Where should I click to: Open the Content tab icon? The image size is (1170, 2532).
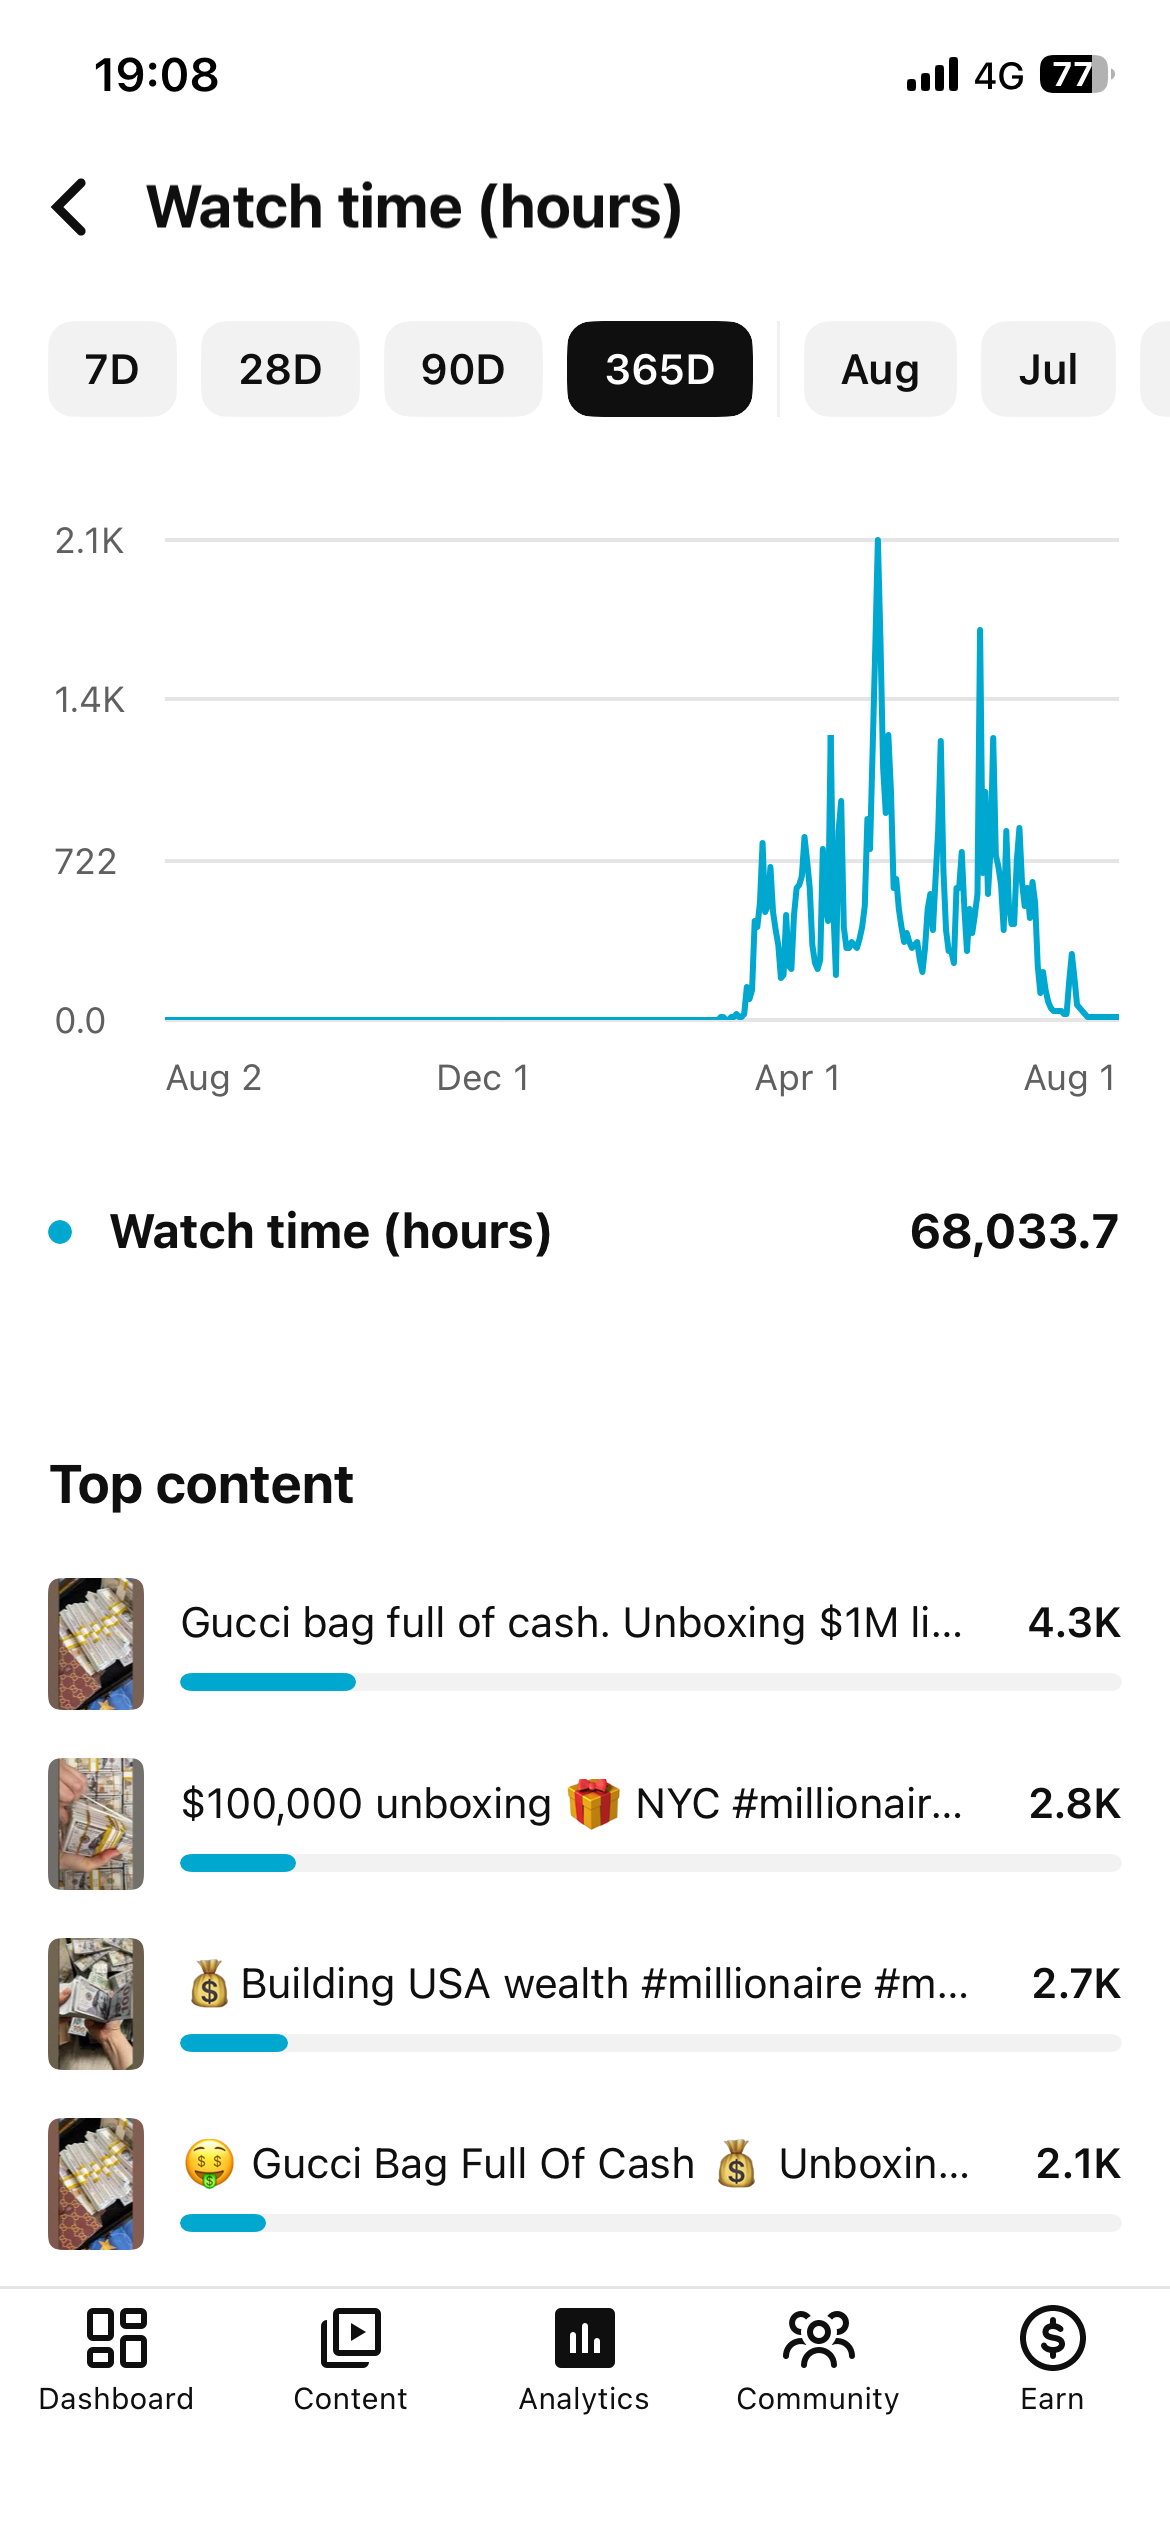pyautogui.click(x=350, y=2337)
